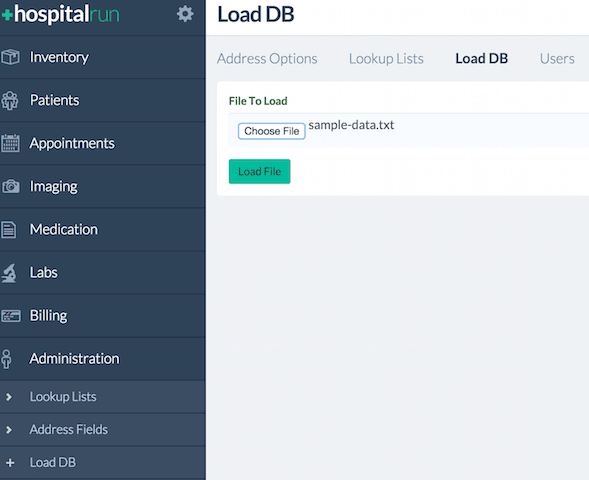
Task: Click the Inventory box icon
Action: (10, 57)
